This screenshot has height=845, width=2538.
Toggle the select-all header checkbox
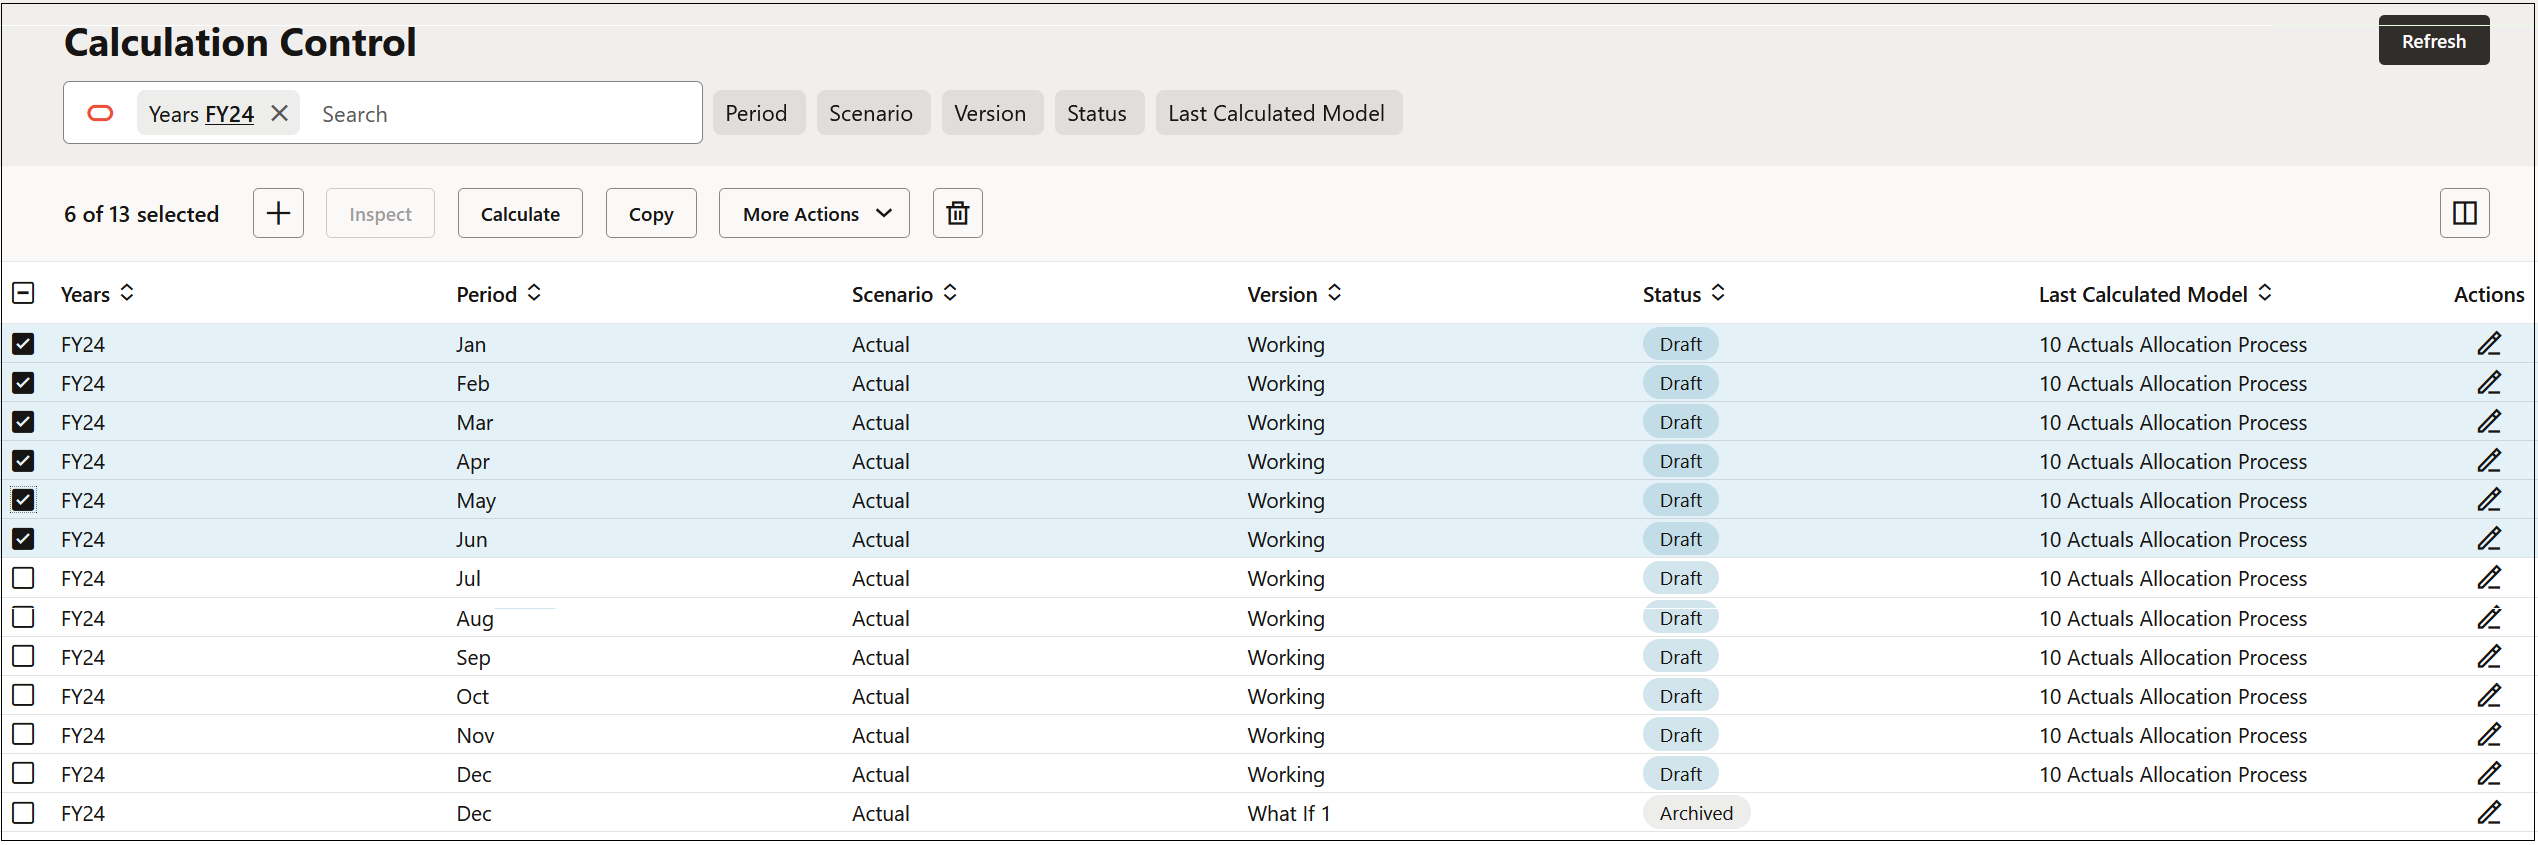pyautogui.click(x=23, y=293)
